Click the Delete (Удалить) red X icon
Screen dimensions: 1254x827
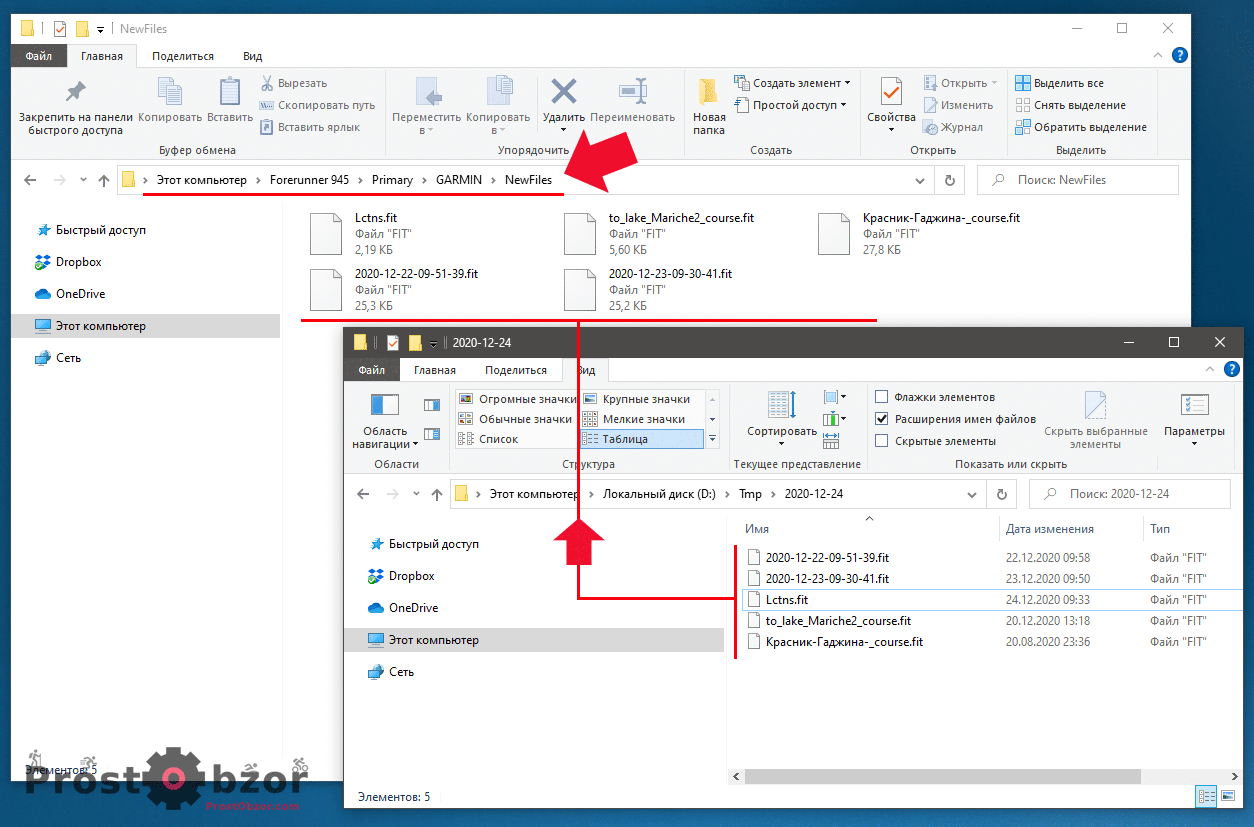pos(564,93)
